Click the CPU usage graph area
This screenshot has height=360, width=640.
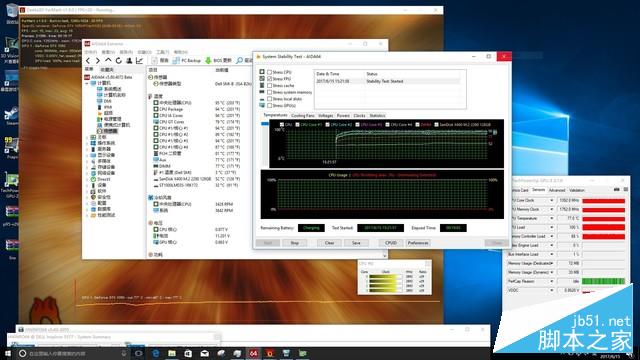[x=383, y=195]
